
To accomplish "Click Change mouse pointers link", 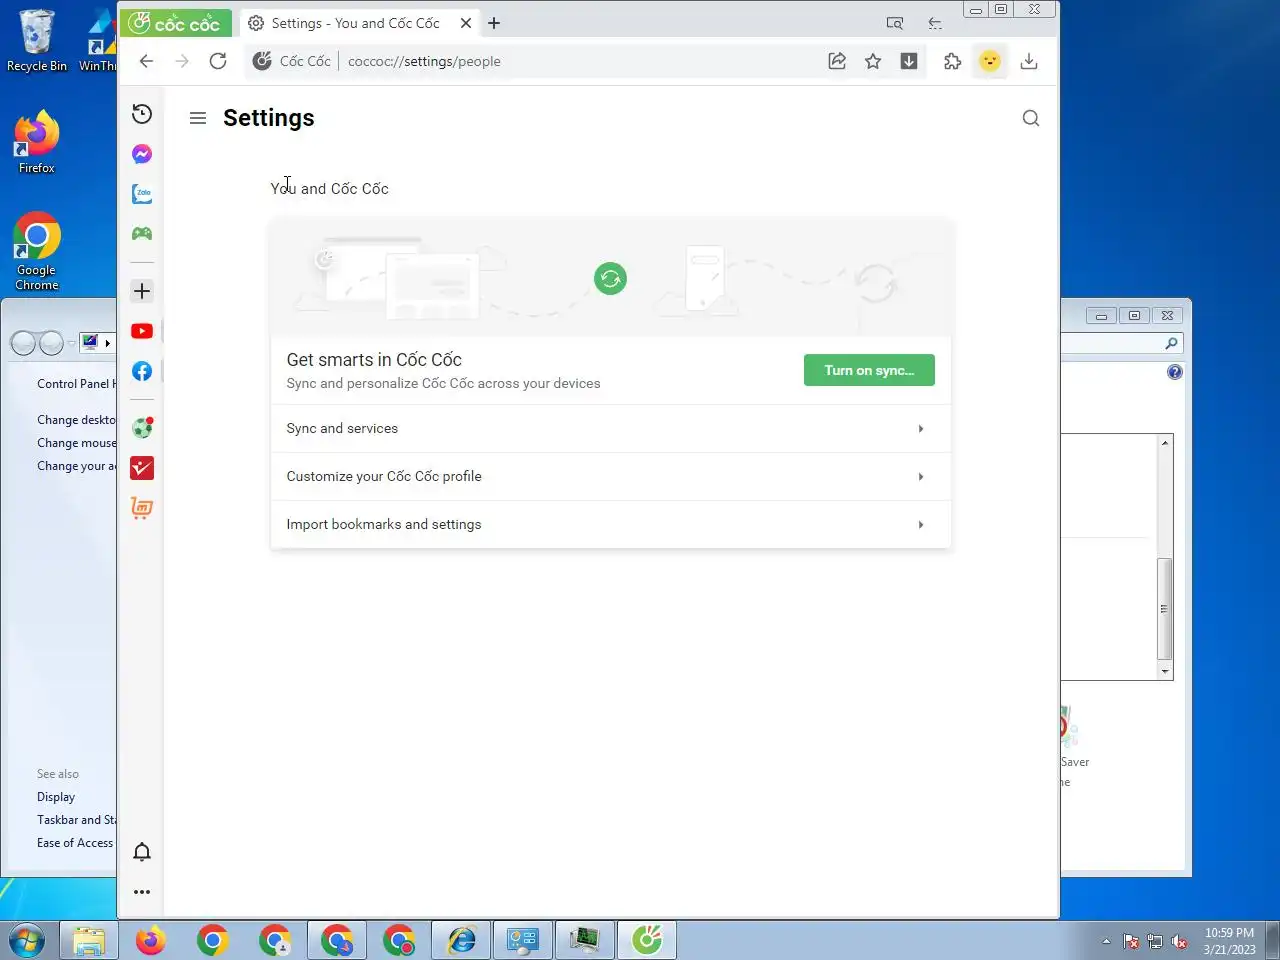I will (76, 443).
